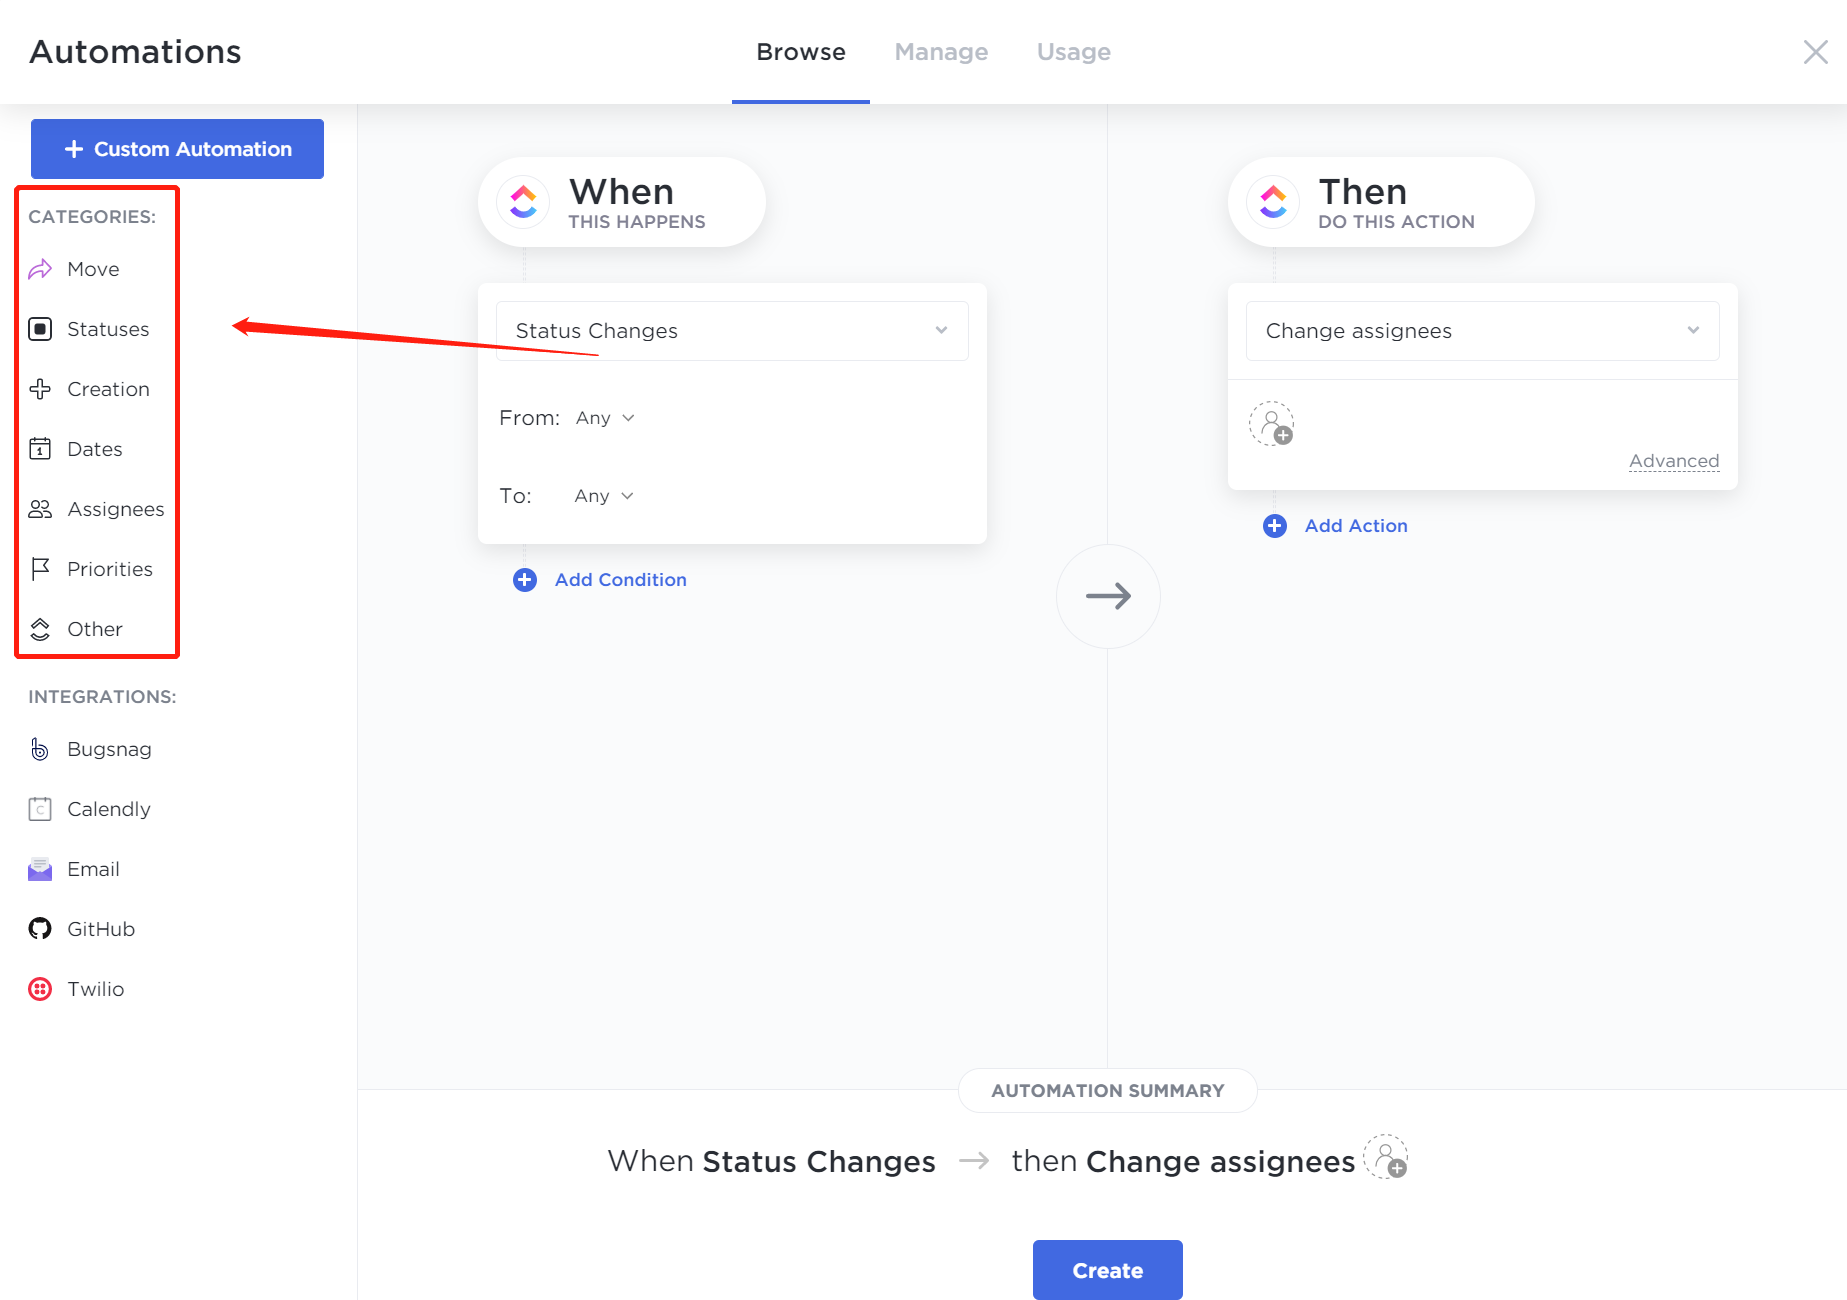Open the To status Any dropdown
Viewport: 1847px width, 1300px height.
(604, 496)
